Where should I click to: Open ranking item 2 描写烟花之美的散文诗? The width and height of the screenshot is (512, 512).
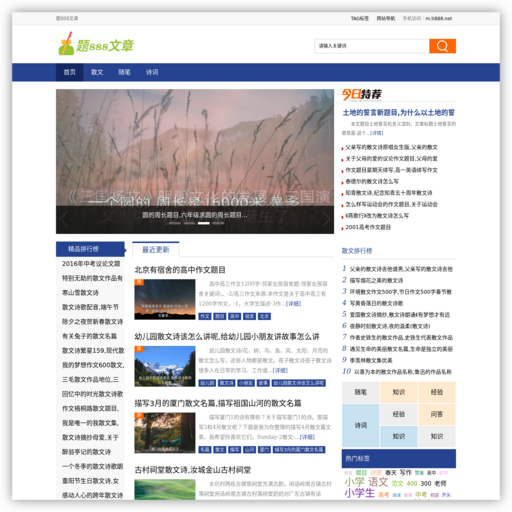tap(376, 281)
